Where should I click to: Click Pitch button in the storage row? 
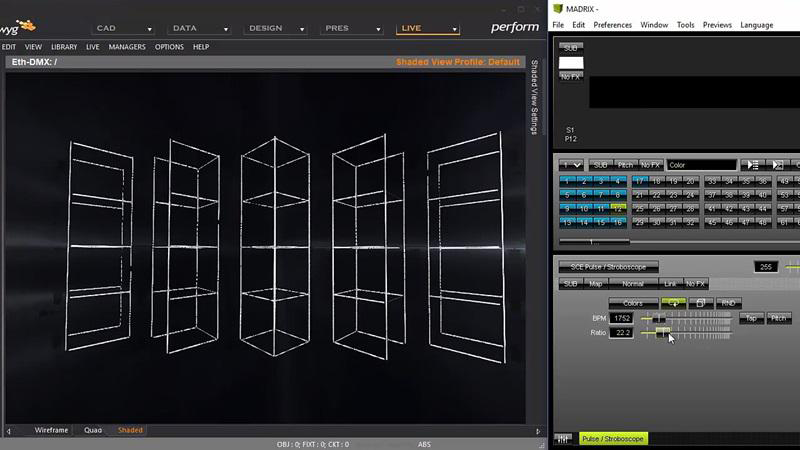(624, 165)
